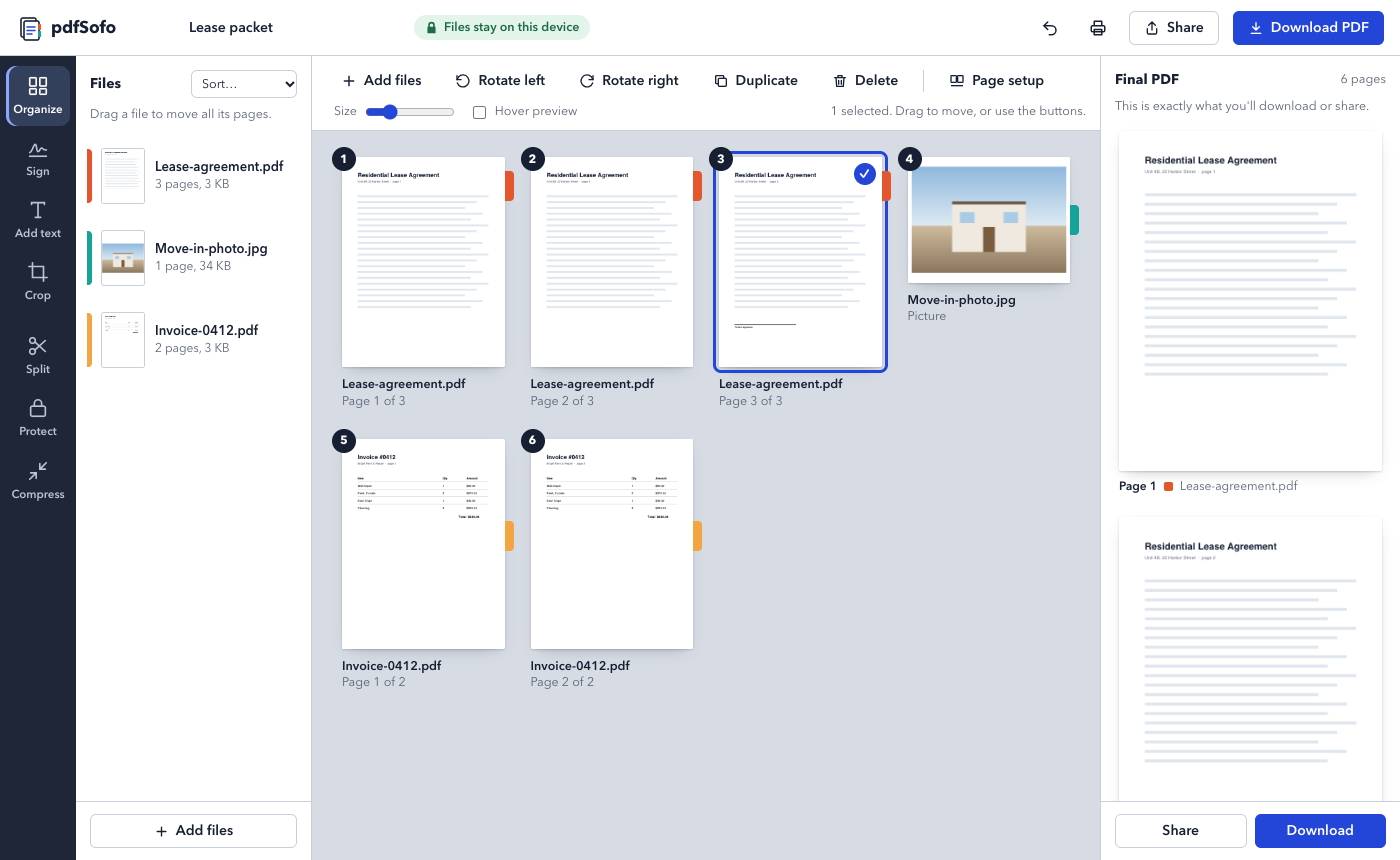Select Invoice-0412 page 1 of 2 thumbnail
Viewport: 1400px width, 860px height.
[423, 544]
